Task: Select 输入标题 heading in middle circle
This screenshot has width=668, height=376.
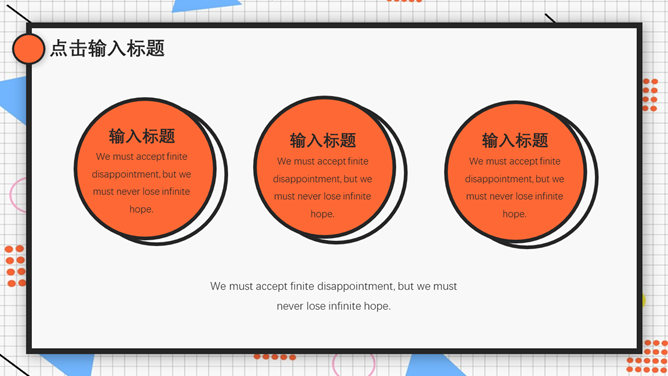Action: (x=323, y=140)
